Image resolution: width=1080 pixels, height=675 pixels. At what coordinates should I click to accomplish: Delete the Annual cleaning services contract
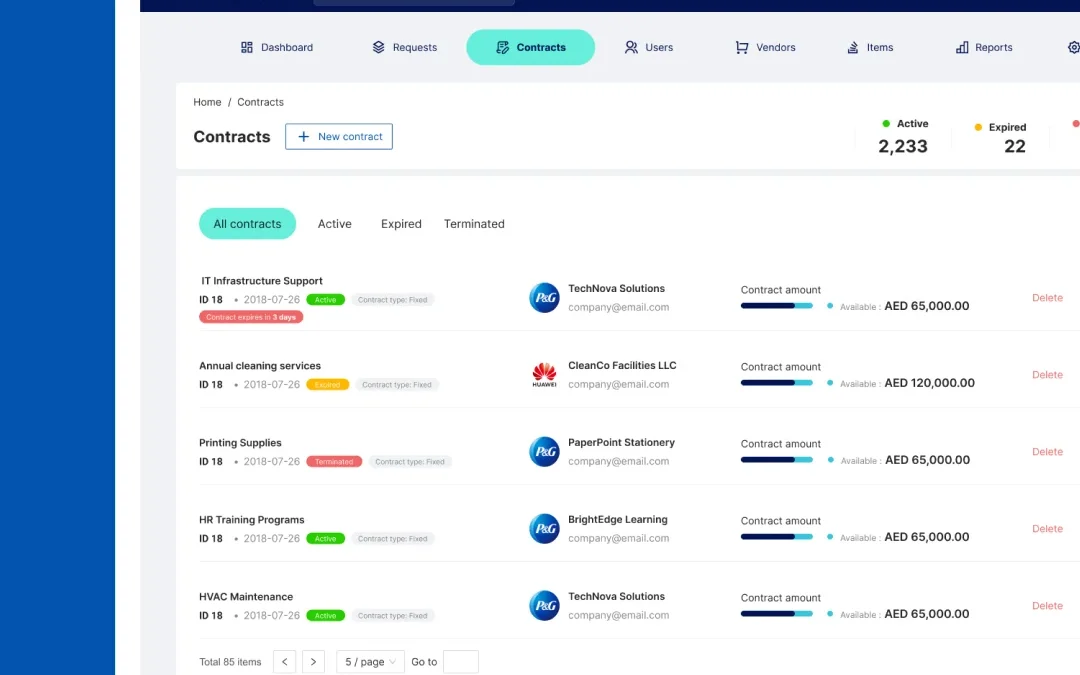coord(1047,375)
